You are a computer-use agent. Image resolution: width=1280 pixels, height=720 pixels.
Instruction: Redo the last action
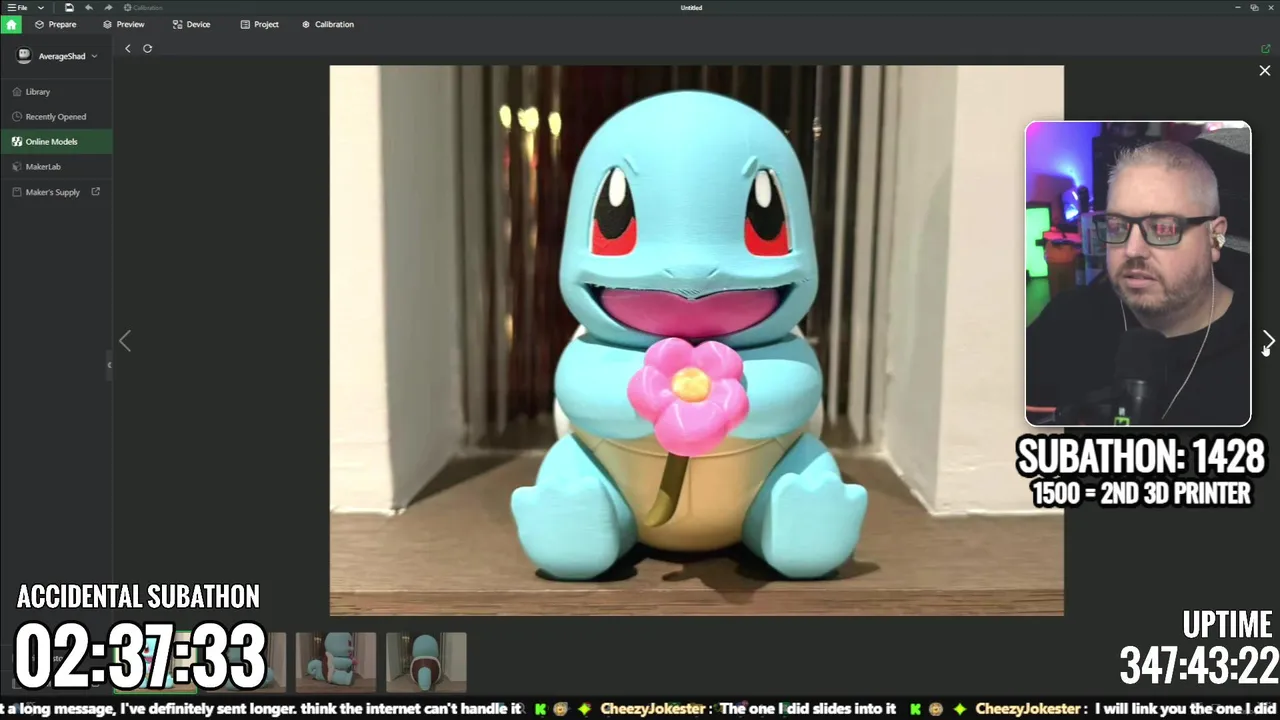point(108,7)
